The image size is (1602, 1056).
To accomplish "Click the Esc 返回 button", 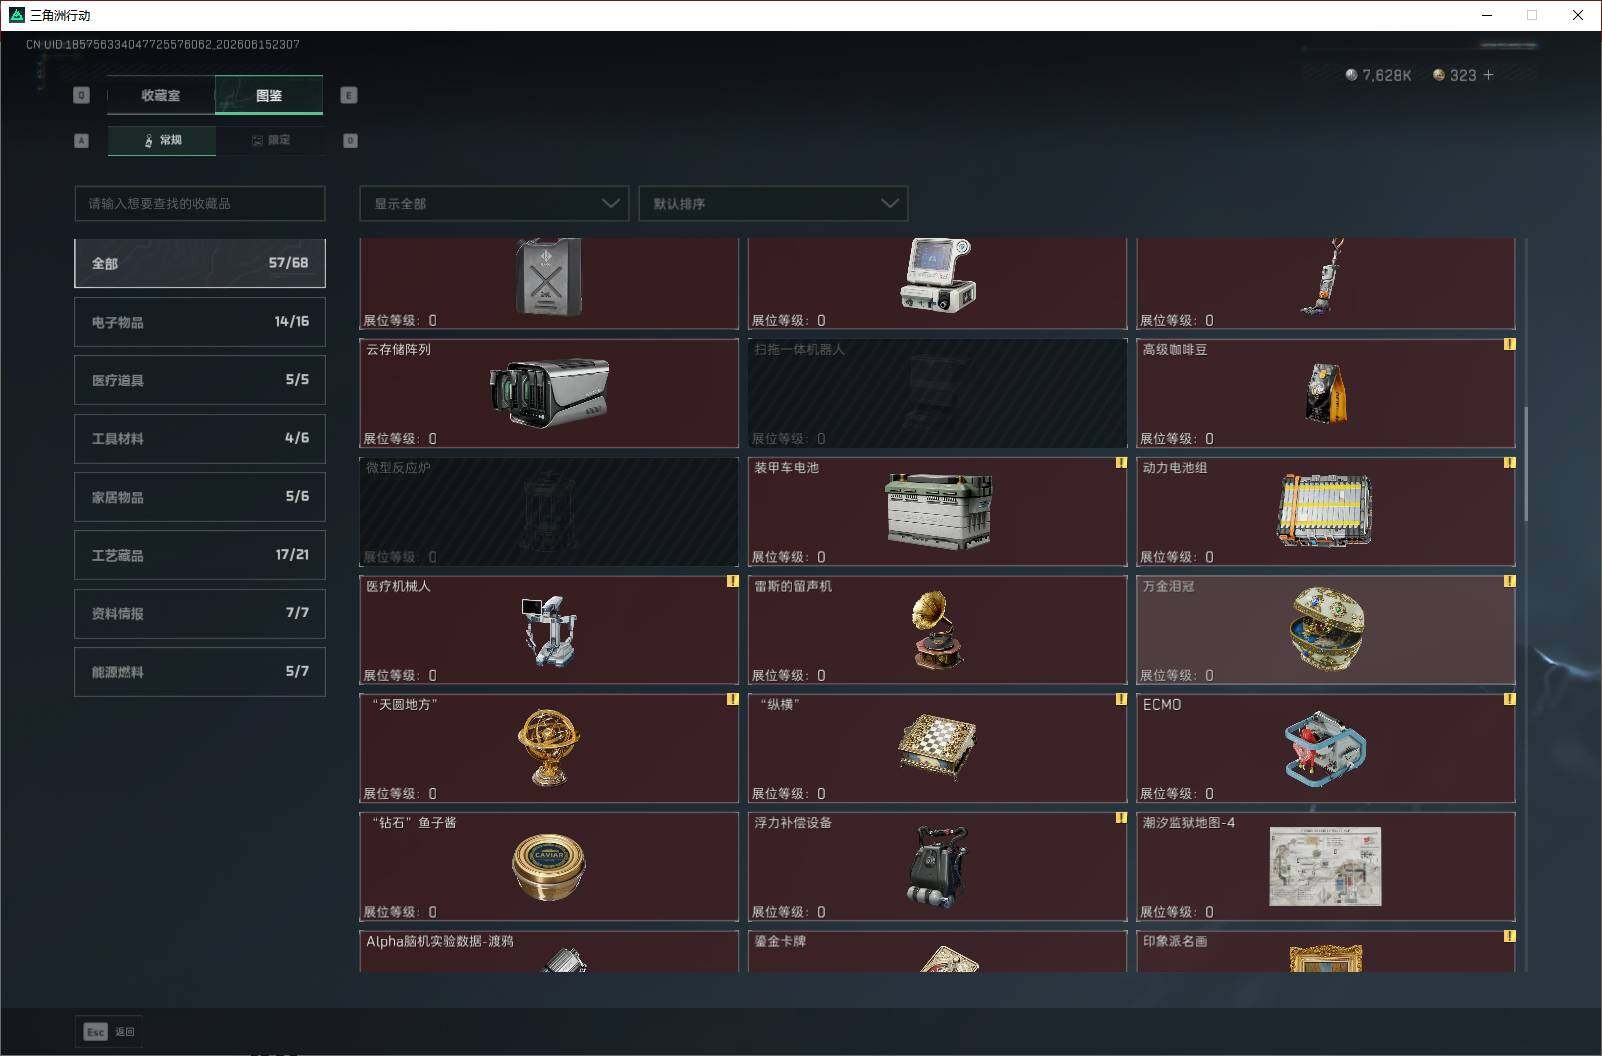I will [x=109, y=1032].
